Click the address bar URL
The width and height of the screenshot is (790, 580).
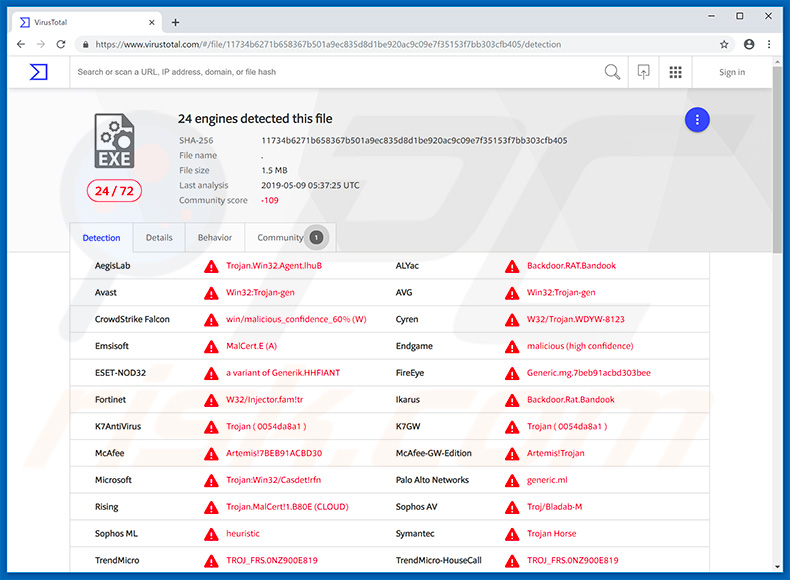(x=330, y=44)
